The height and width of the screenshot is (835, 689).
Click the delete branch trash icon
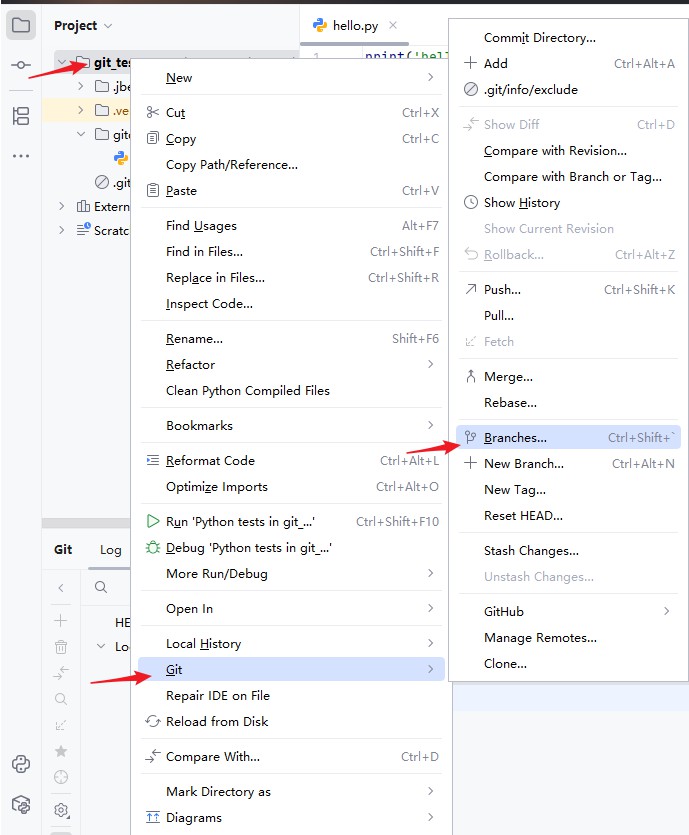tap(61, 647)
